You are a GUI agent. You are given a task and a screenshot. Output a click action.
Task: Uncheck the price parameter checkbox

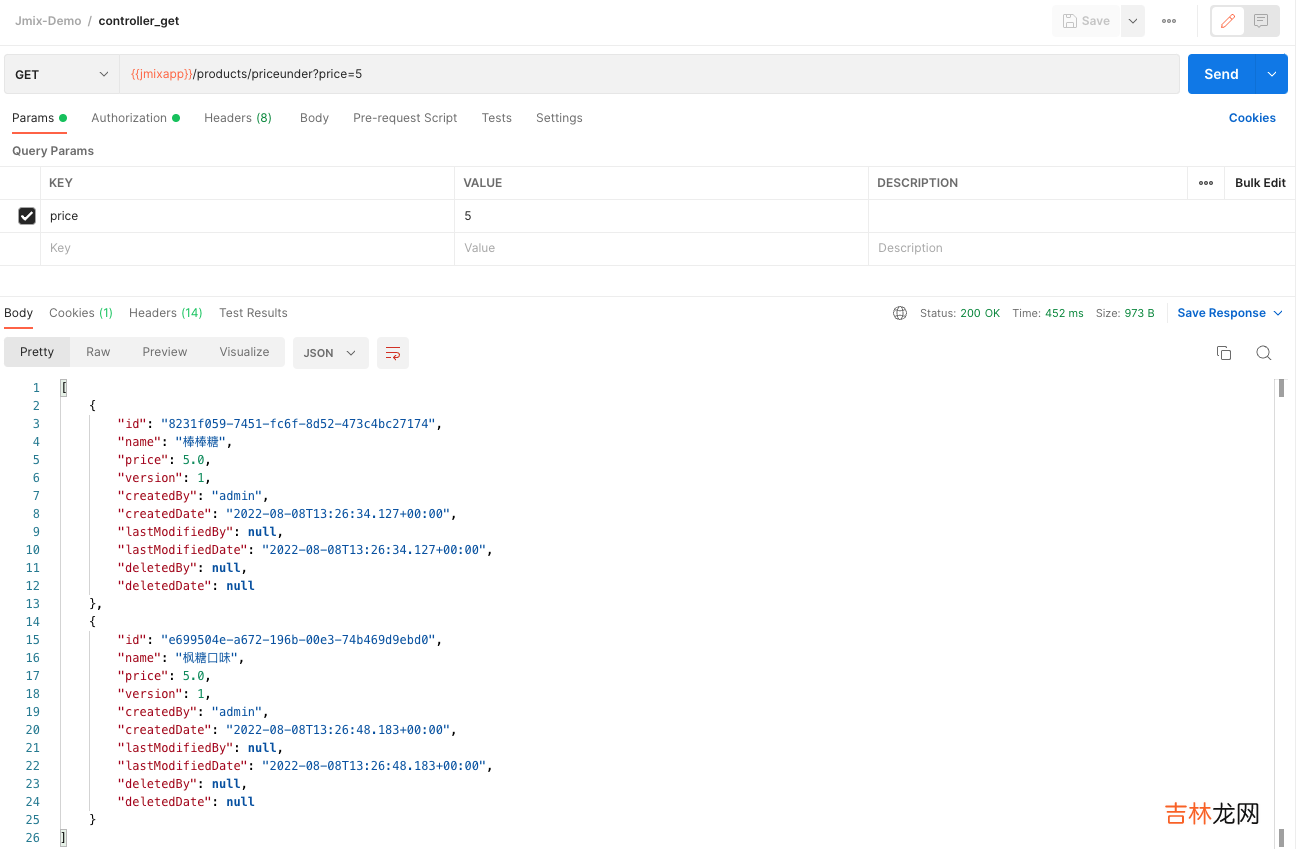[x=27, y=216]
